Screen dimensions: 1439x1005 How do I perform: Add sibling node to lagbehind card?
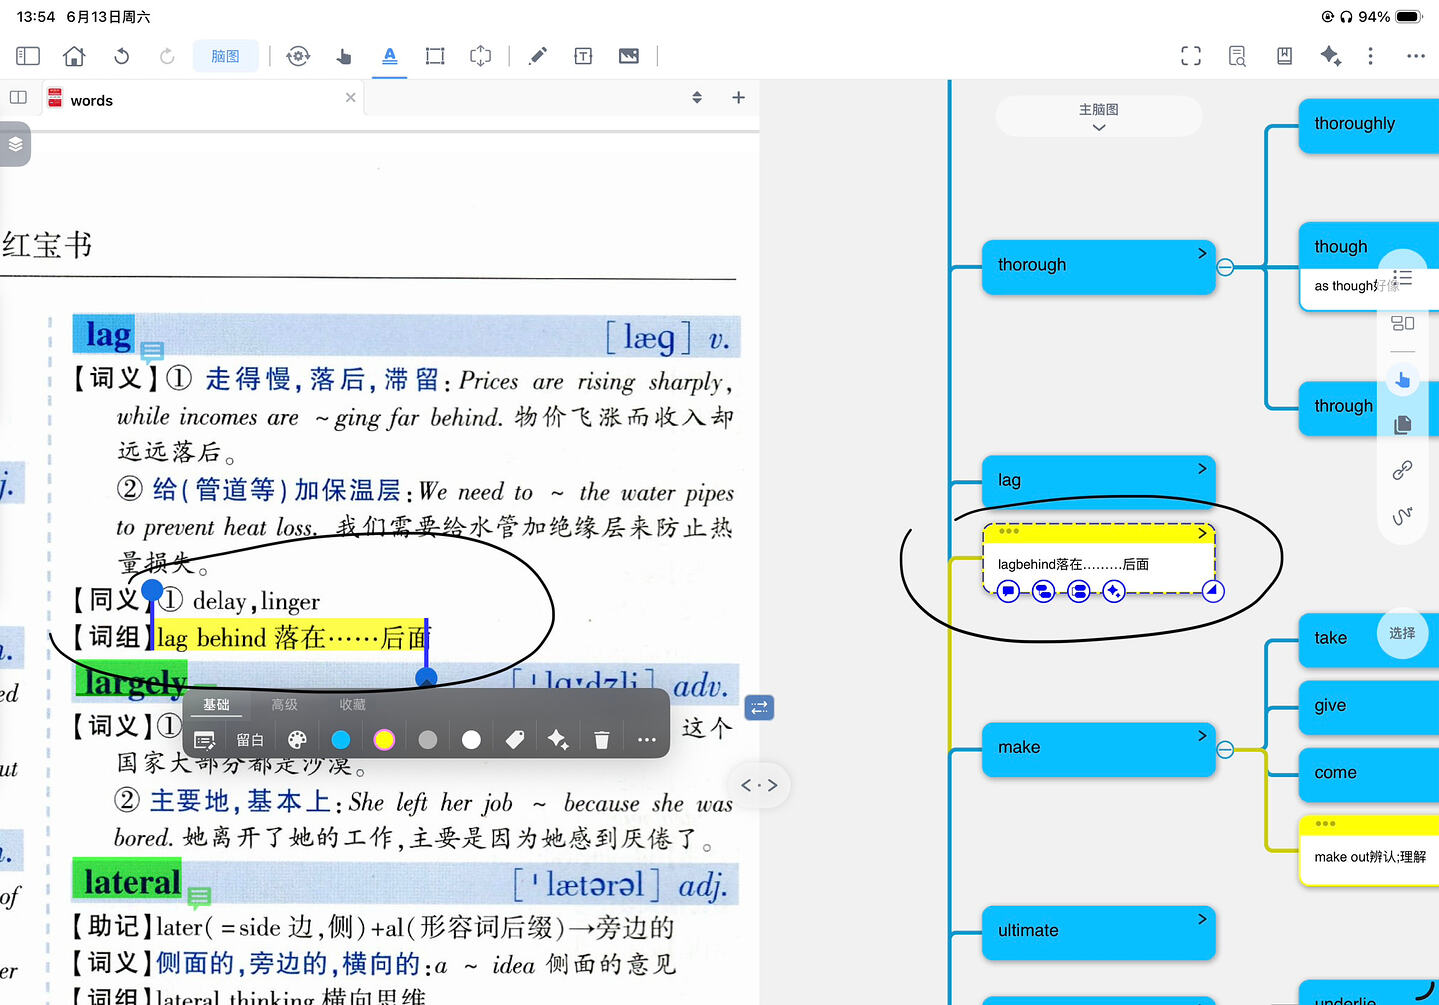(1078, 591)
